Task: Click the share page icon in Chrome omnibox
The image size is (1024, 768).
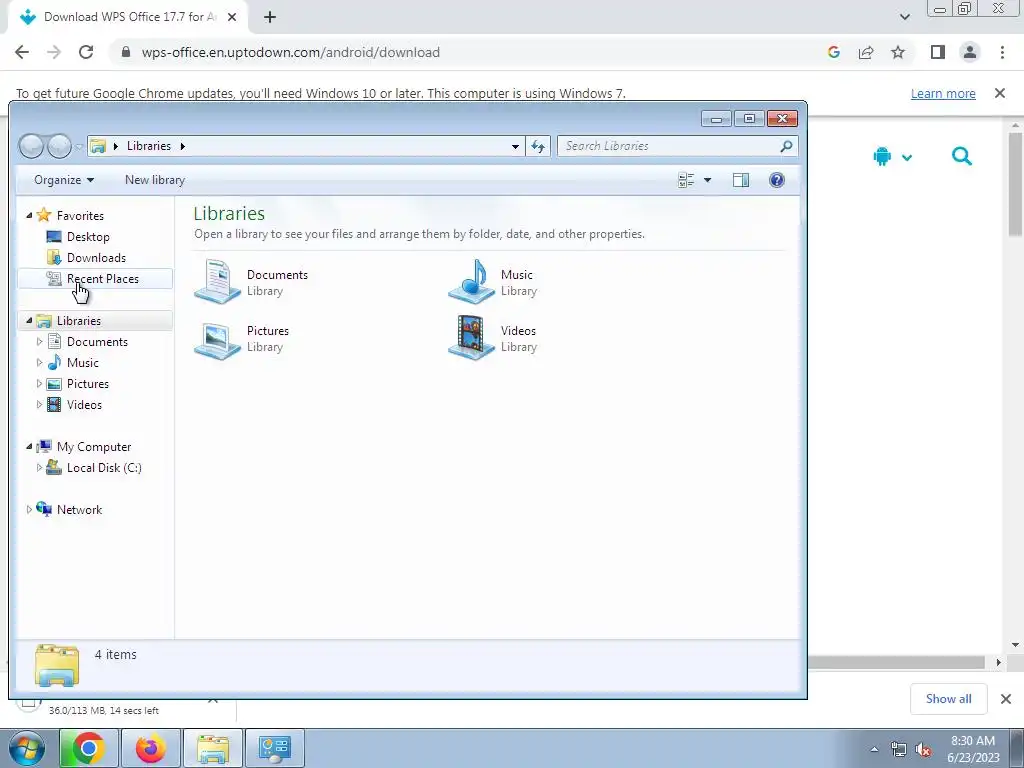Action: (x=866, y=52)
